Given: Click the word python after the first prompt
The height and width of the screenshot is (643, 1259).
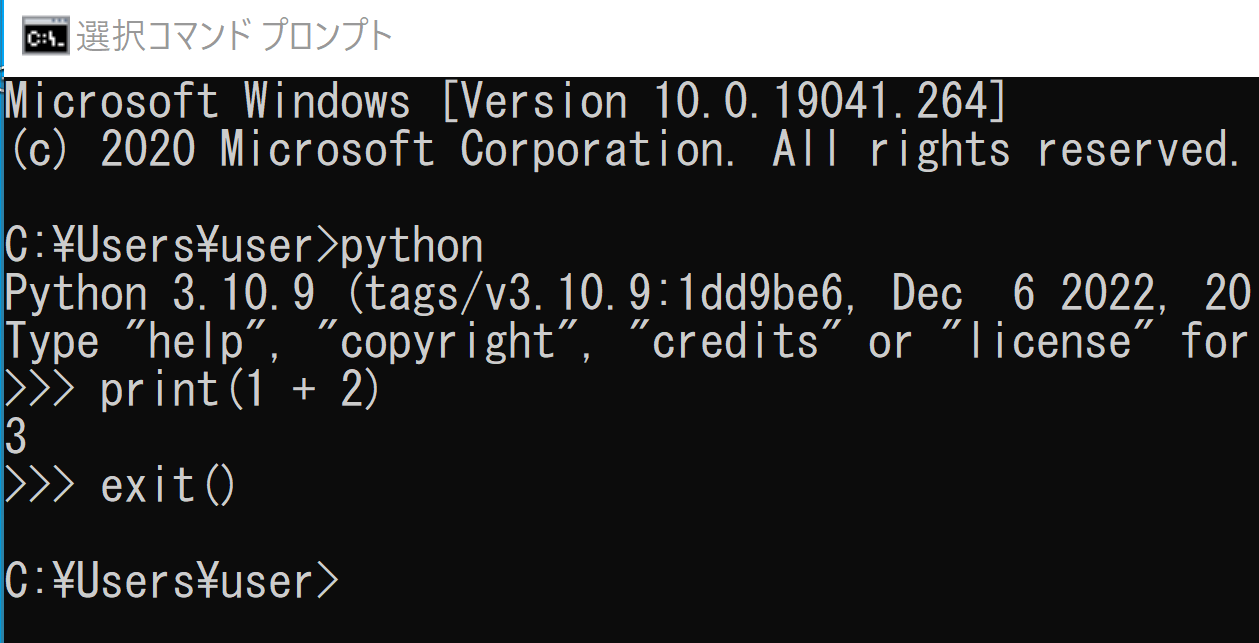Looking at the screenshot, I should click(x=411, y=247).
